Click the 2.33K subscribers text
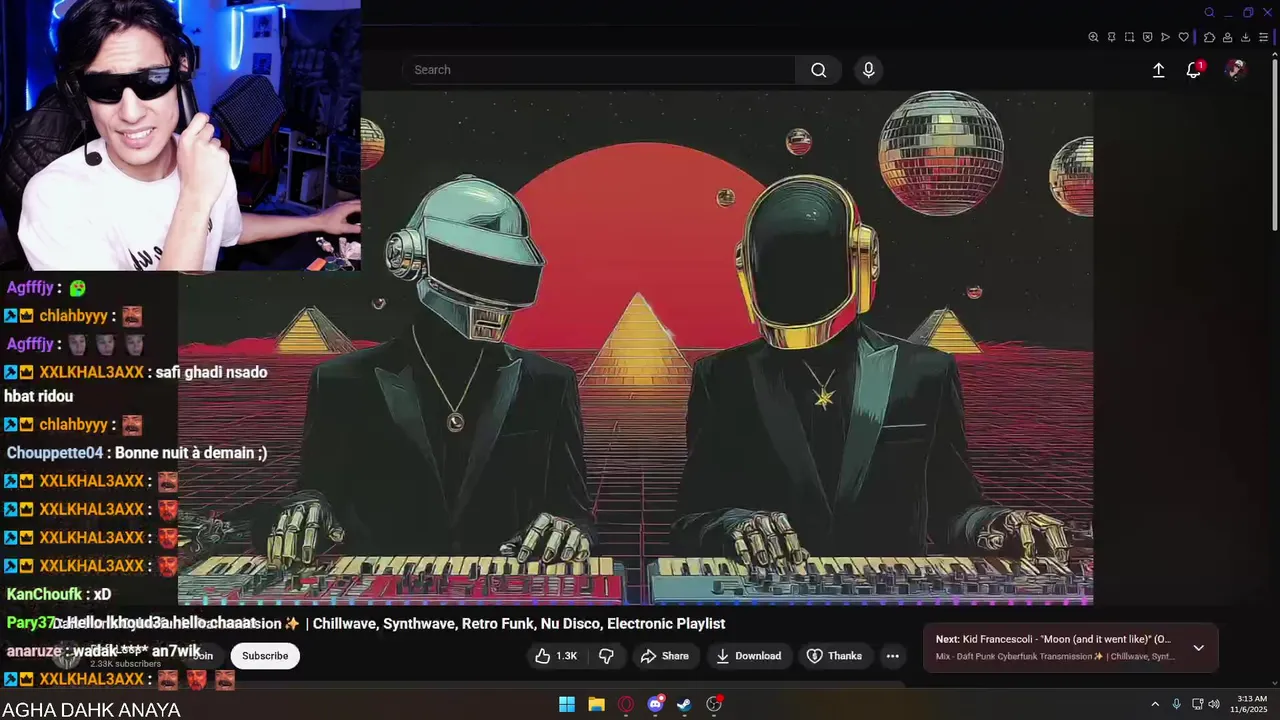The image size is (1280, 720). coord(125,664)
